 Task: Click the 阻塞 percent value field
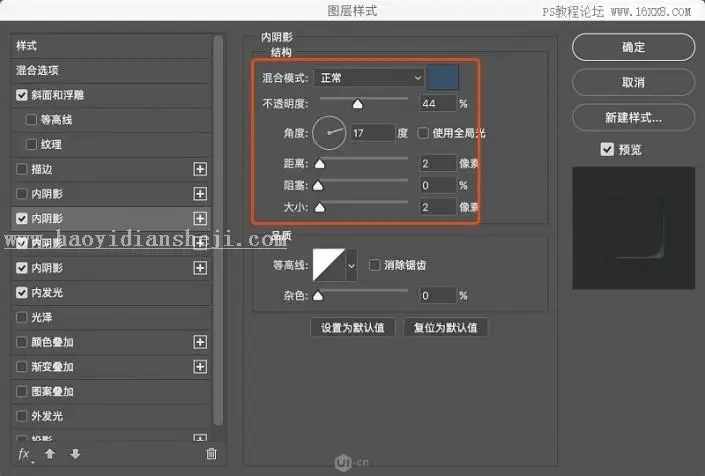click(x=437, y=185)
